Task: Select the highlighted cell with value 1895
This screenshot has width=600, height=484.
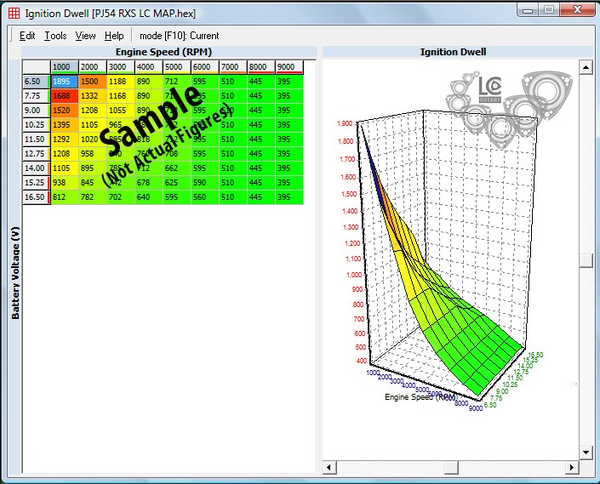Action: click(x=65, y=81)
